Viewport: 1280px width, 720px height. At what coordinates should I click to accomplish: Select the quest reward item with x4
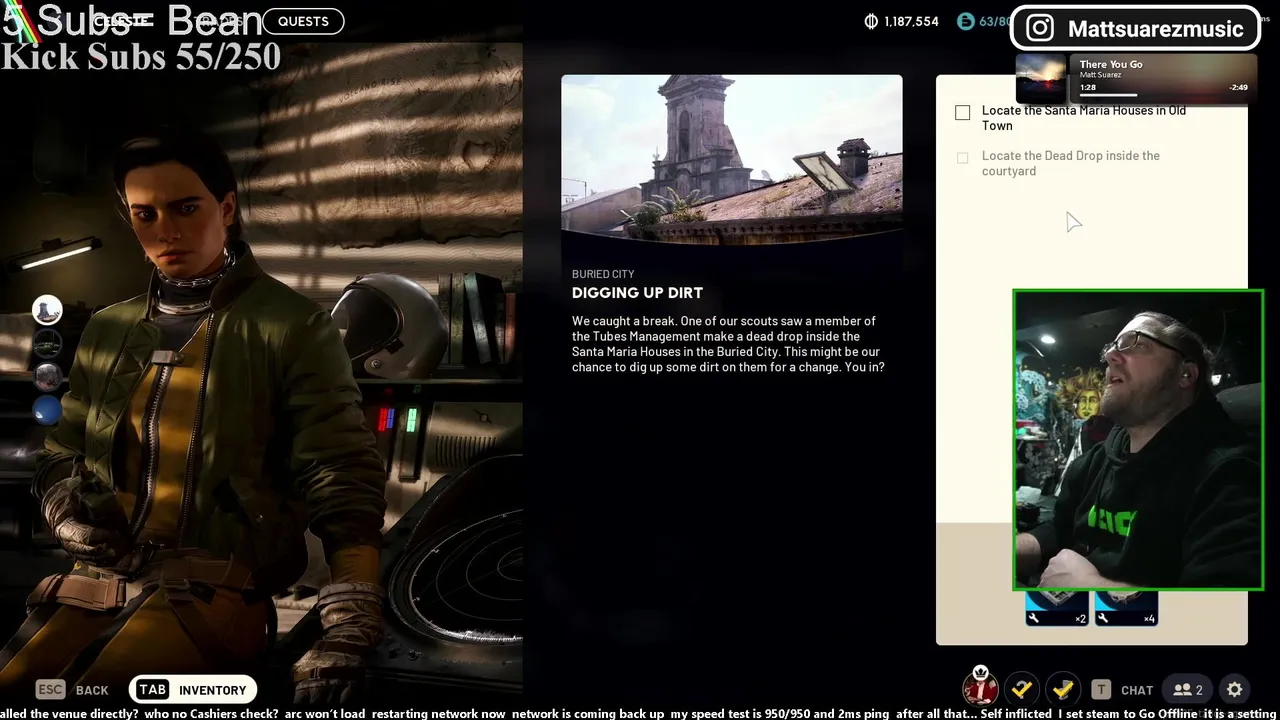click(x=1126, y=607)
